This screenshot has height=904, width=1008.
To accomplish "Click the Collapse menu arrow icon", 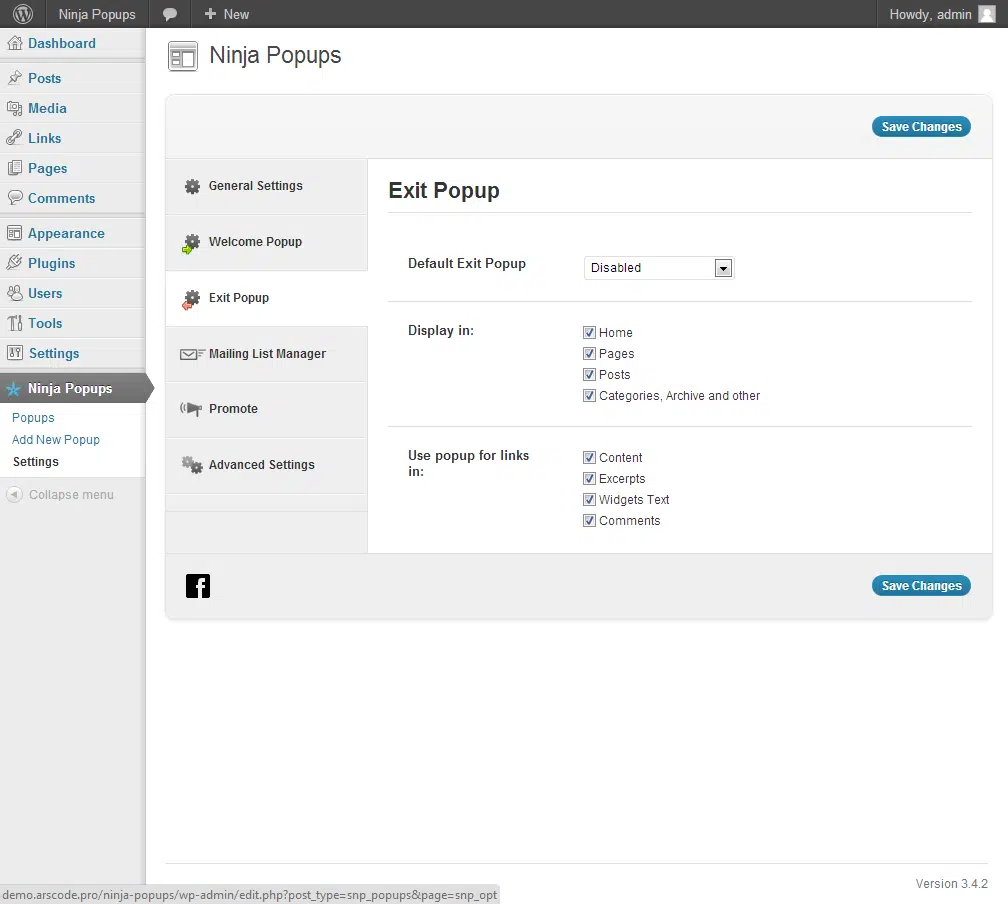I will tap(14, 494).
